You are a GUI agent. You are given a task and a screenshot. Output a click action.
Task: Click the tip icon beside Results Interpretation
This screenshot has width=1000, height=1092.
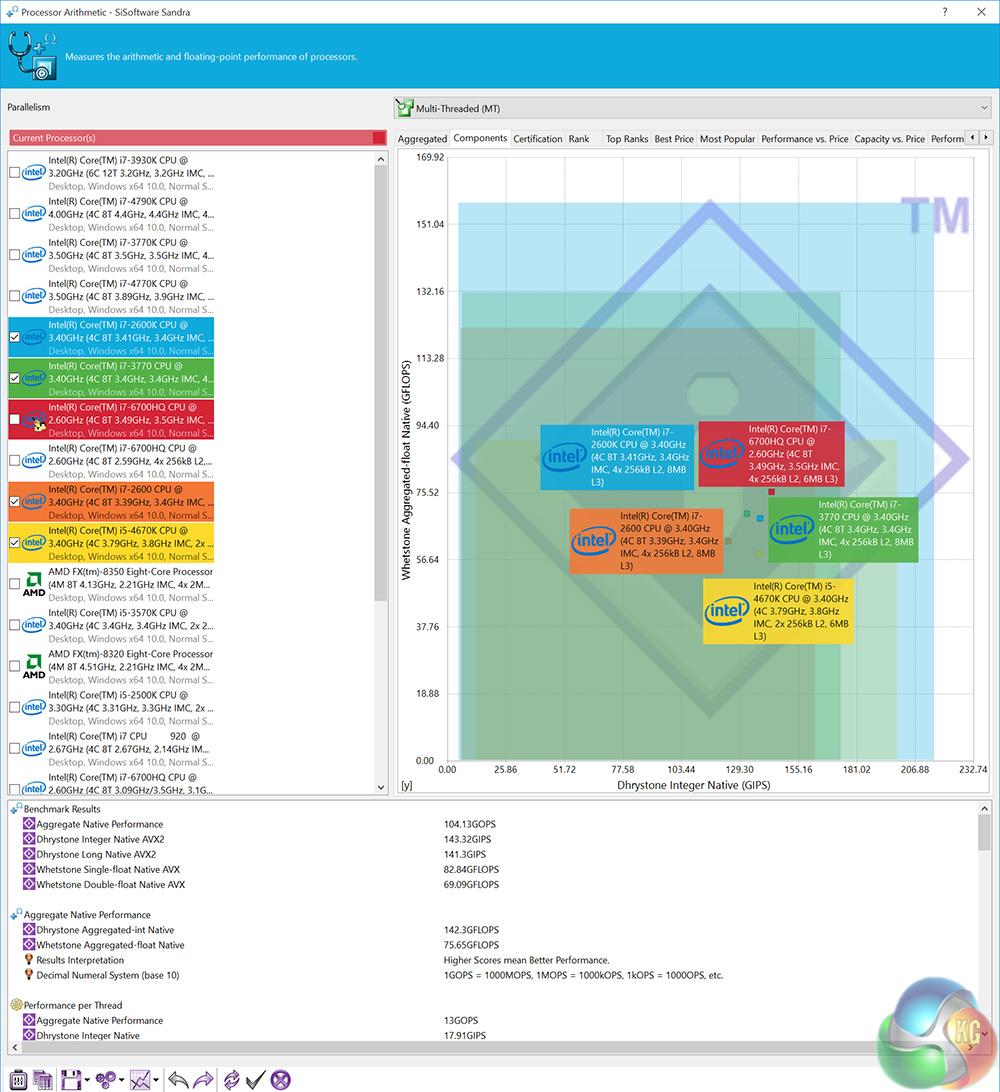pos(29,960)
